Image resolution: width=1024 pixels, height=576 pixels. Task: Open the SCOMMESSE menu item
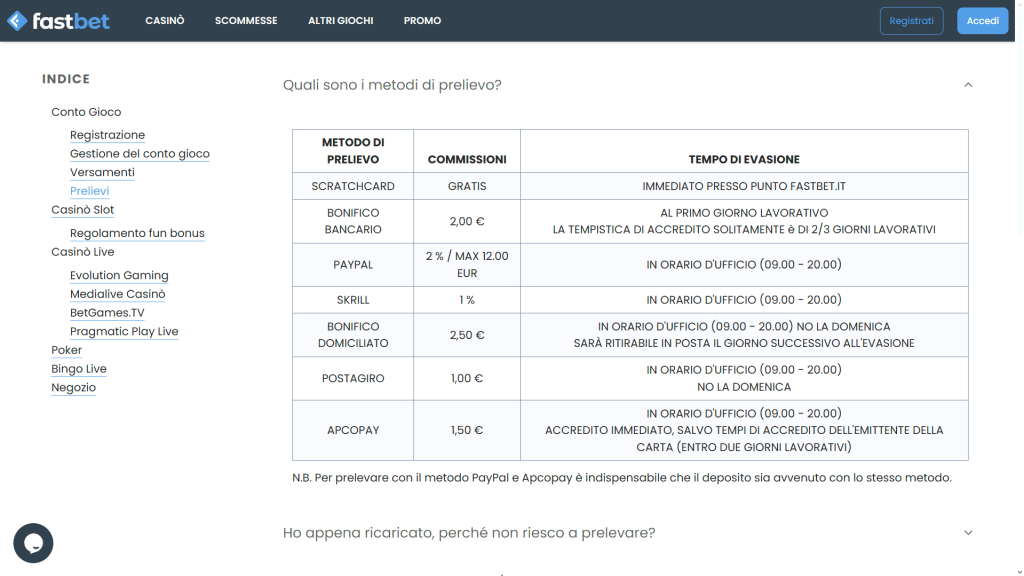coord(246,20)
